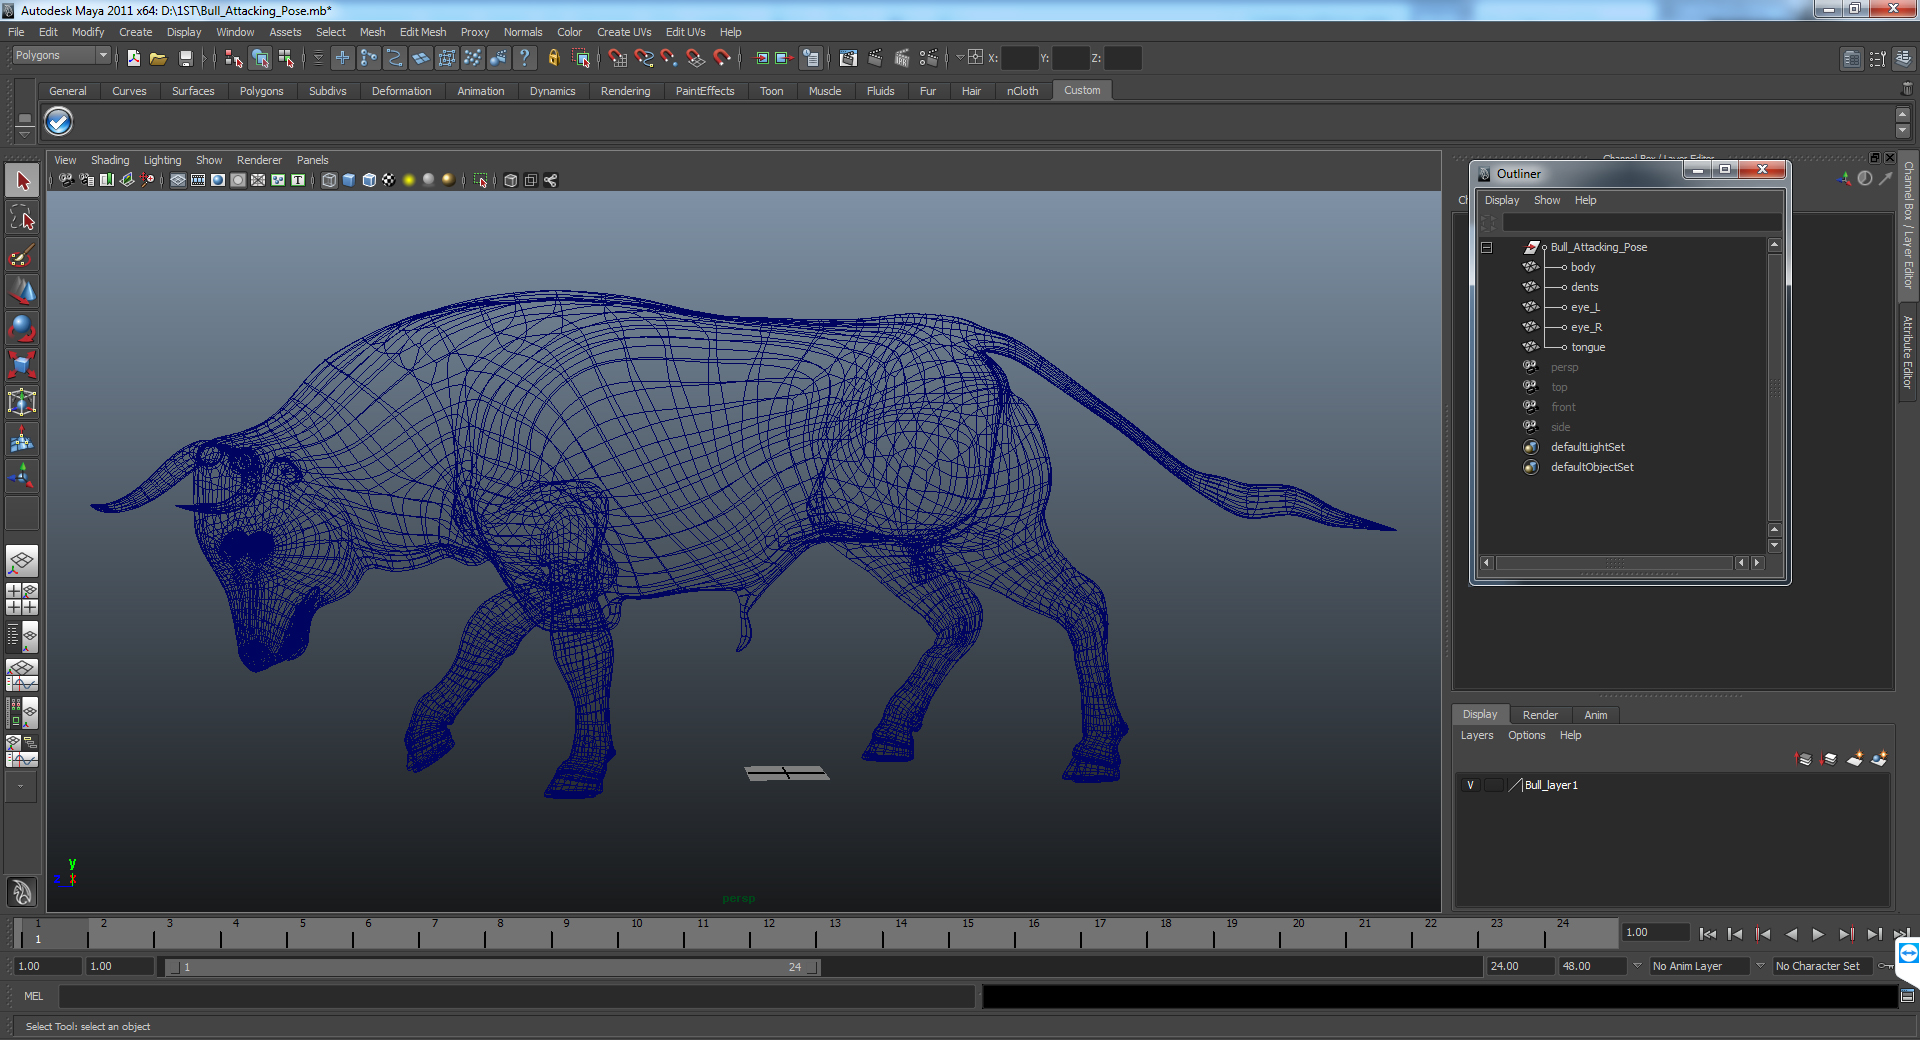Expand the No Character Set dropdown arrow
The height and width of the screenshot is (1040, 1920).
click(1760, 966)
